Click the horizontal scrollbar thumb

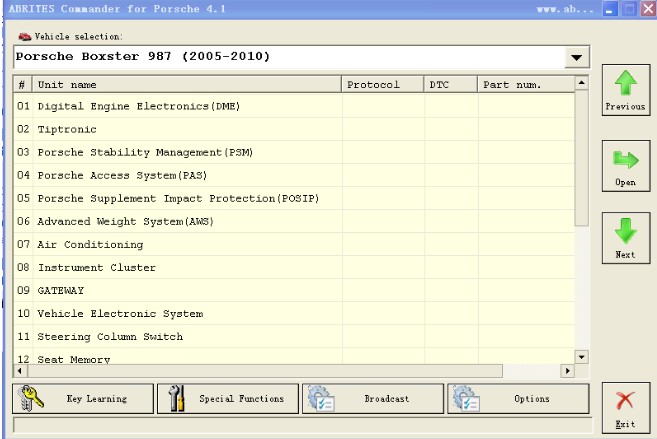pos(265,371)
